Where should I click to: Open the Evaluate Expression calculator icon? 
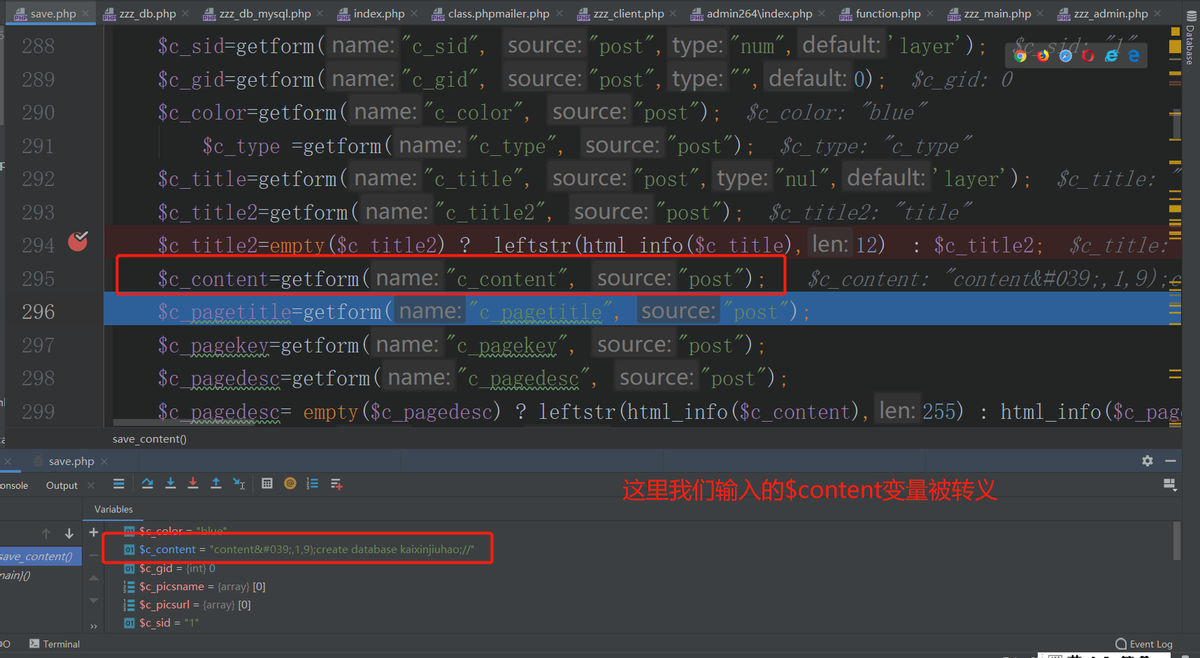tap(267, 484)
